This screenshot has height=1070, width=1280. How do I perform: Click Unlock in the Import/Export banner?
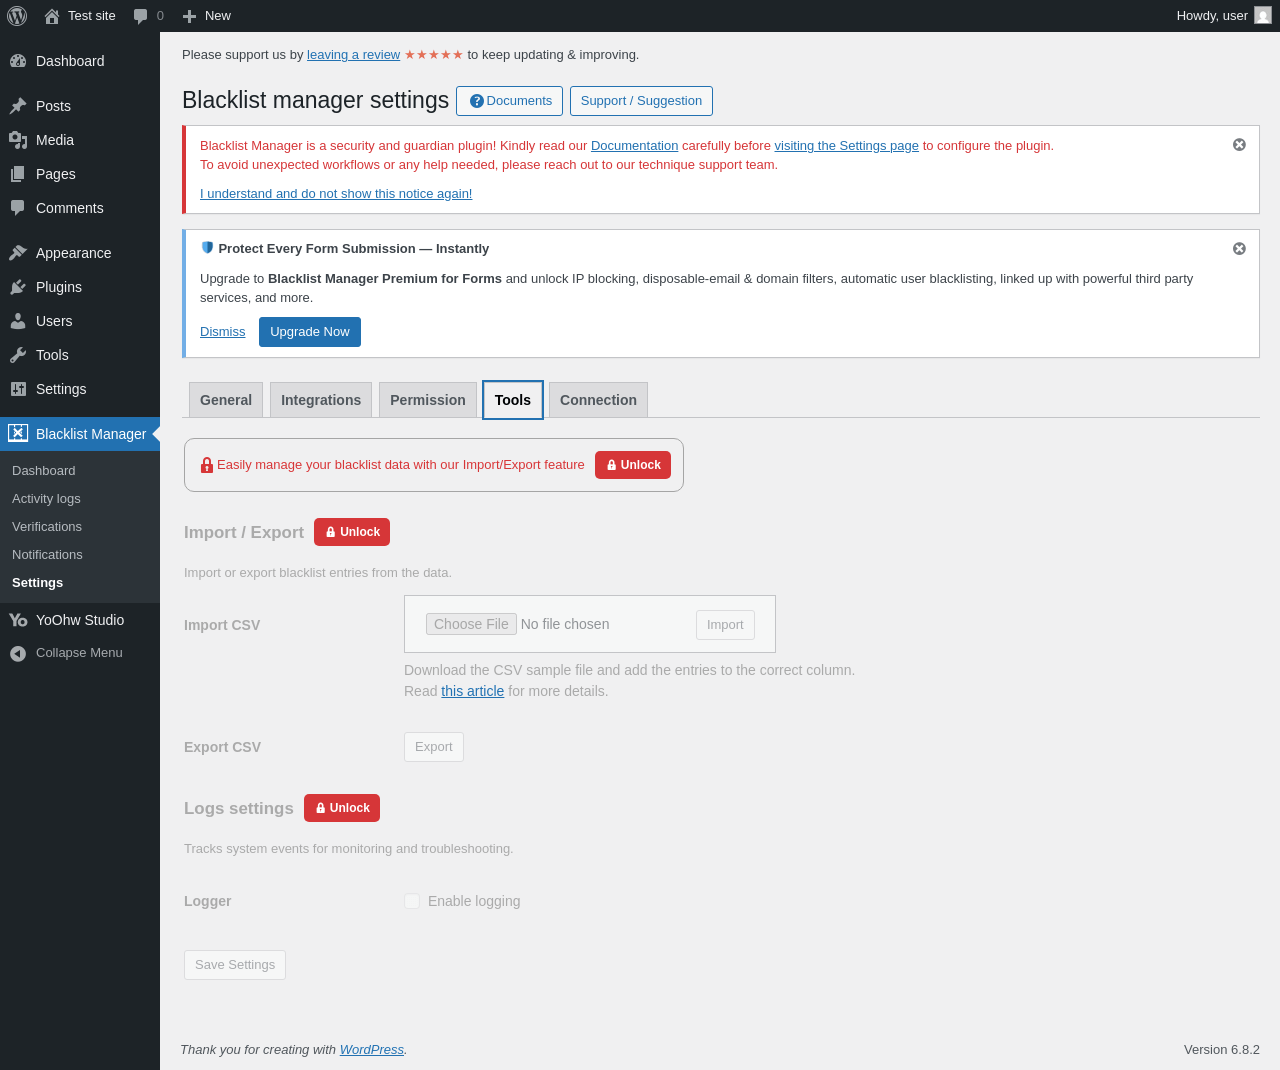pos(633,465)
